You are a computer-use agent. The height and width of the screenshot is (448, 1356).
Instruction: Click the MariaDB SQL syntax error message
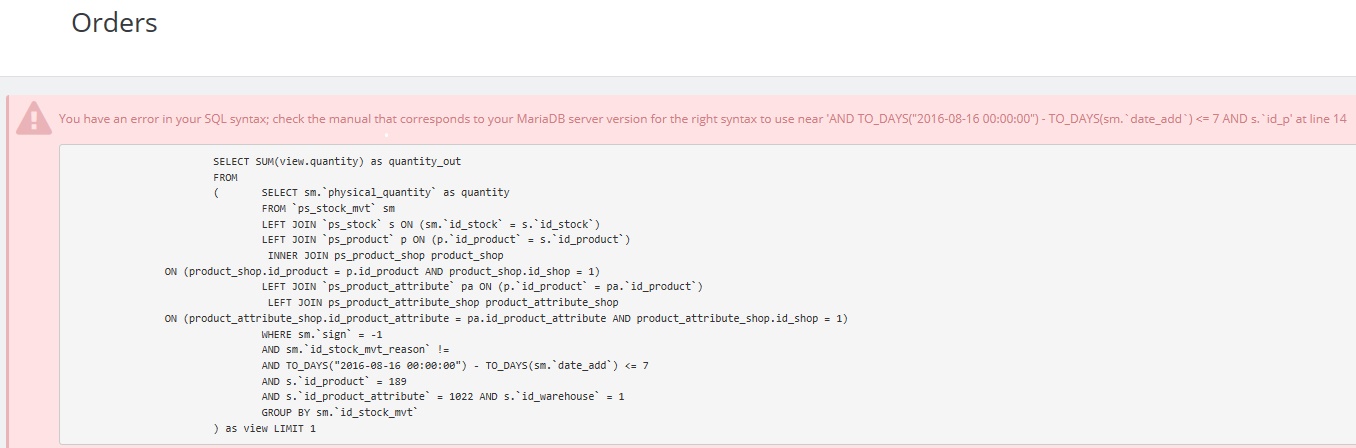(x=703, y=118)
